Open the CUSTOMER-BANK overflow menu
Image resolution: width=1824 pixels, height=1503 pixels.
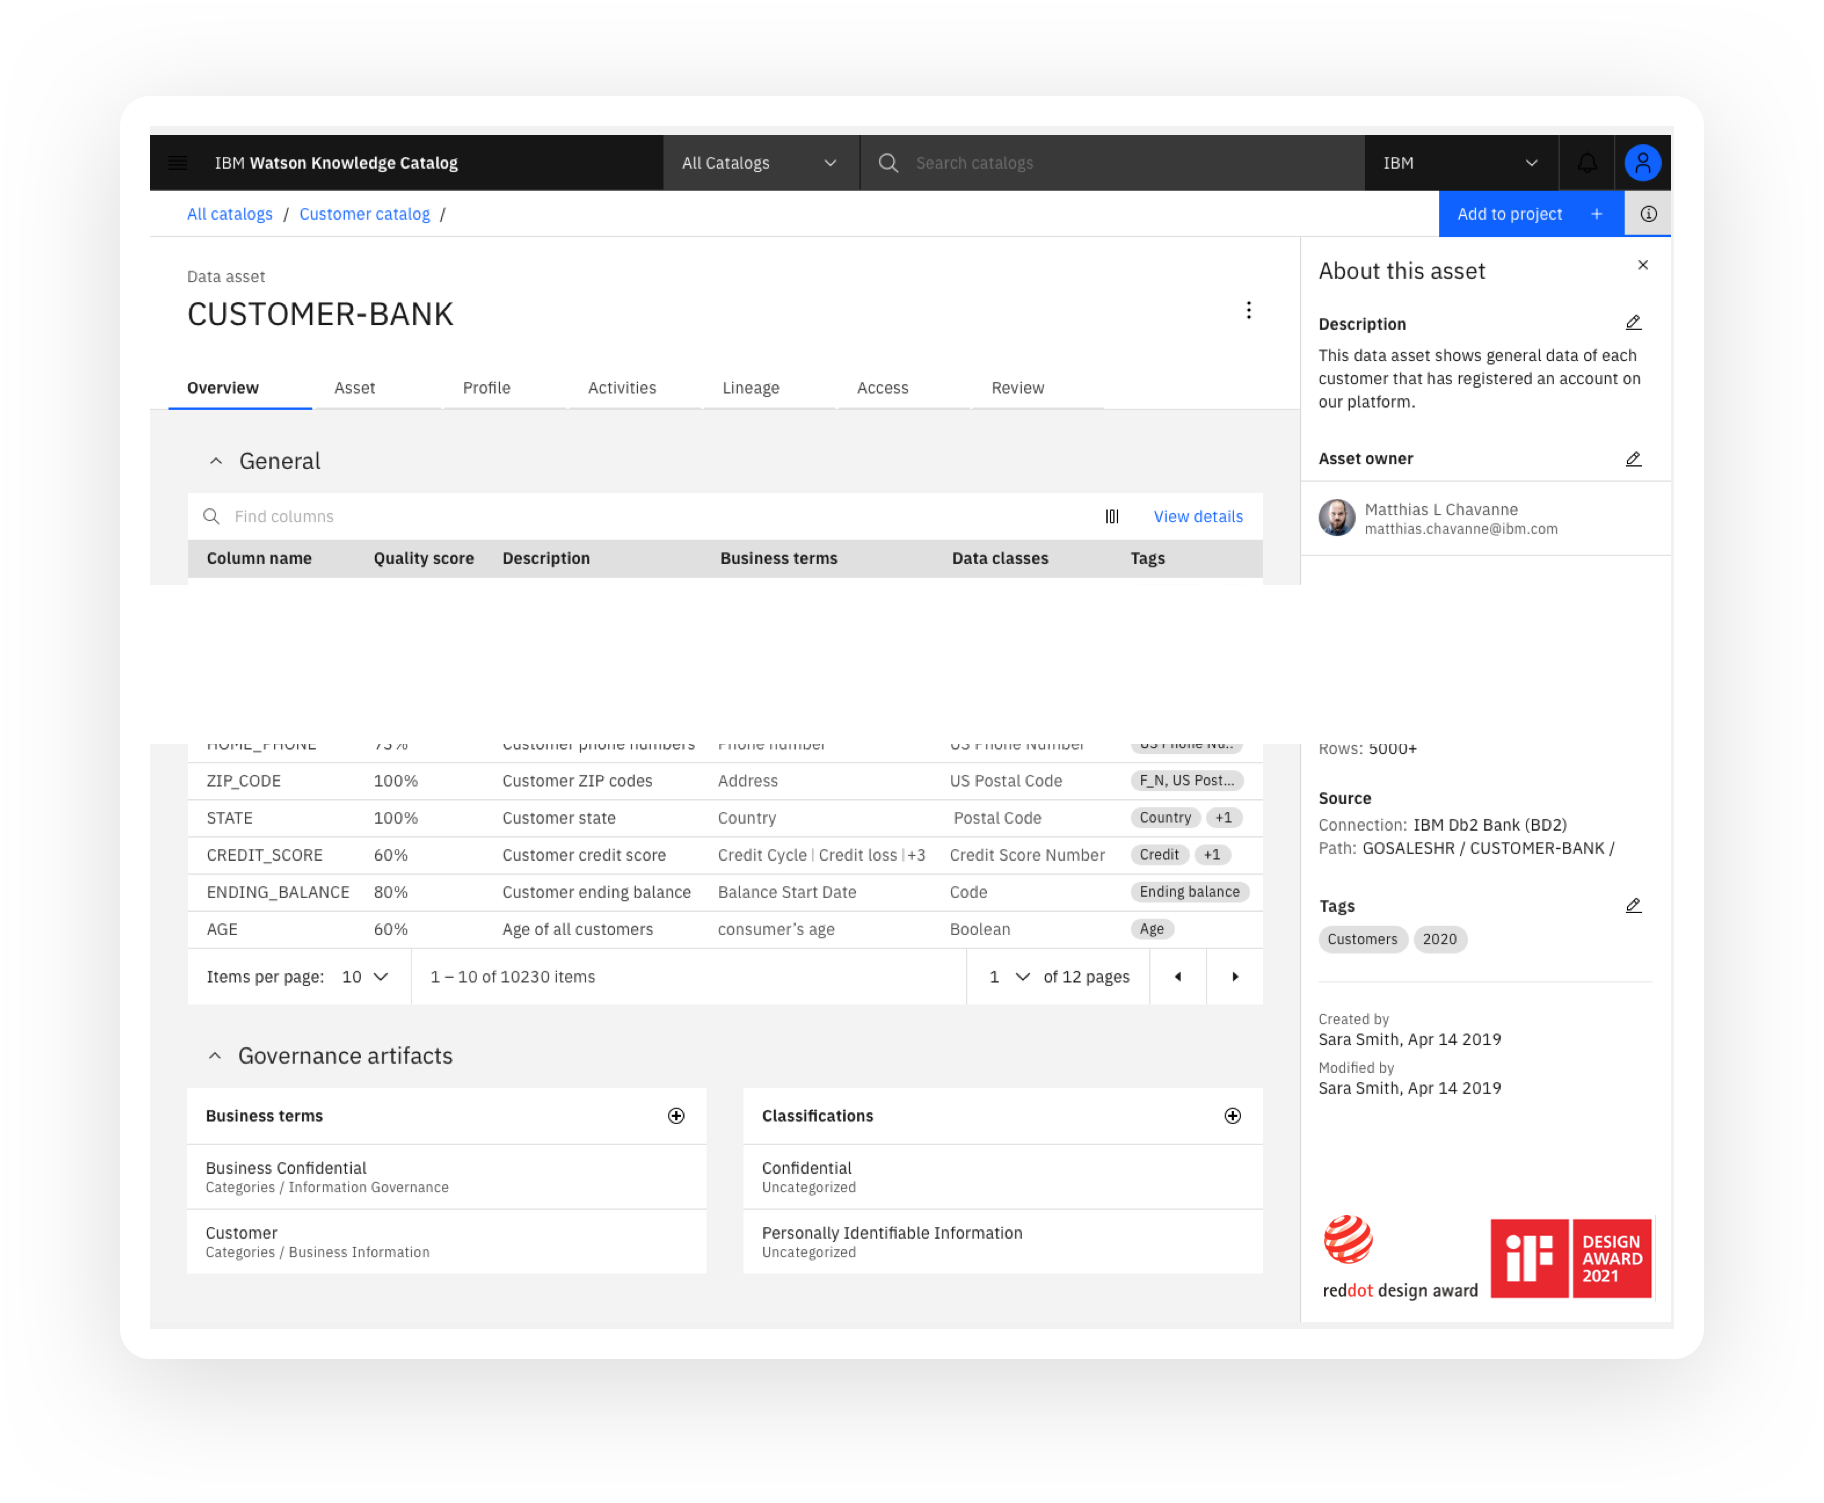1248,310
